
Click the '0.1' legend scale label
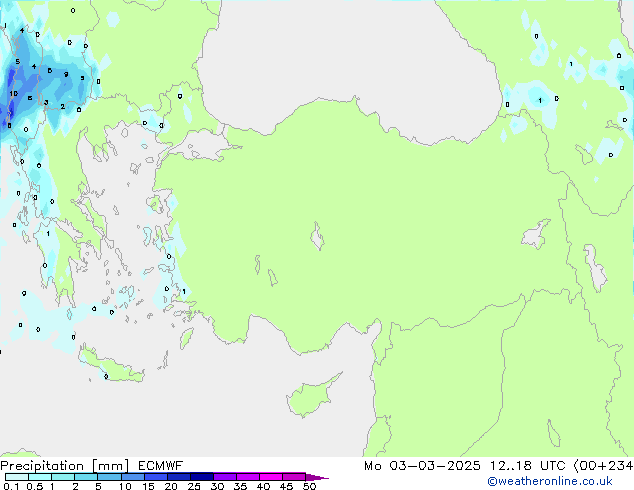11,486
